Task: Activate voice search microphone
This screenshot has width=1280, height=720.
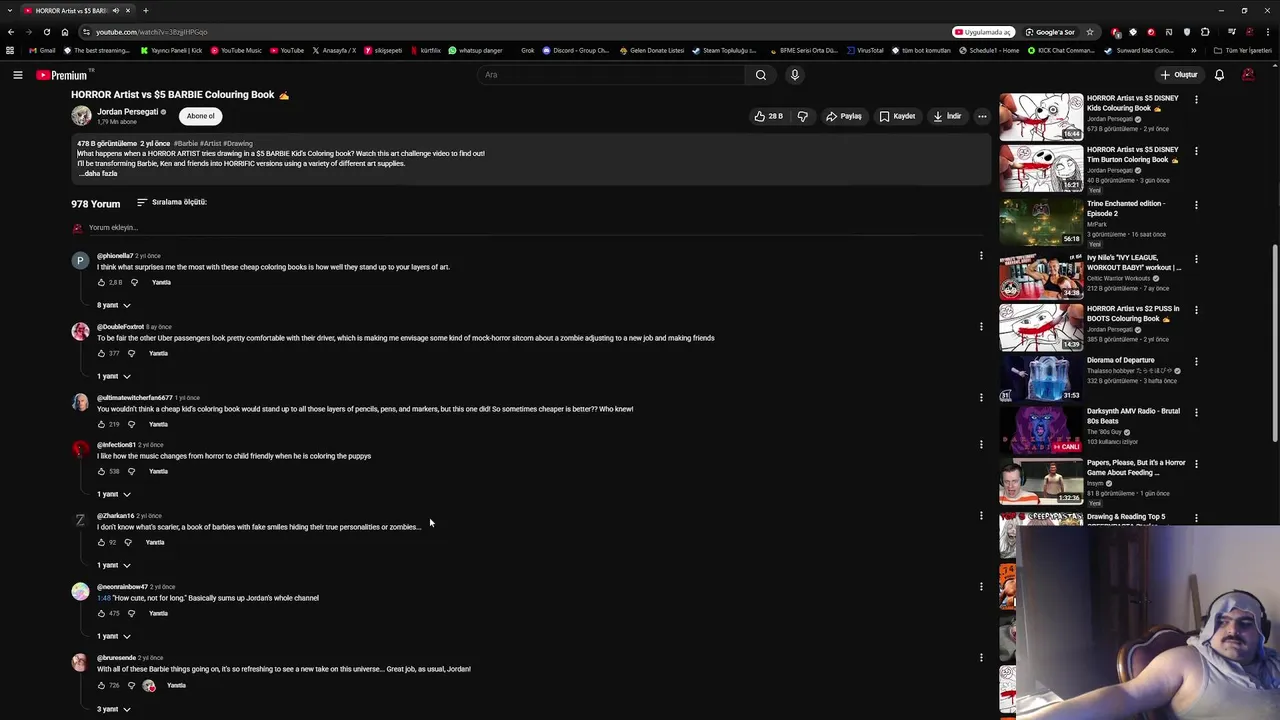Action: tap(794, 75)
